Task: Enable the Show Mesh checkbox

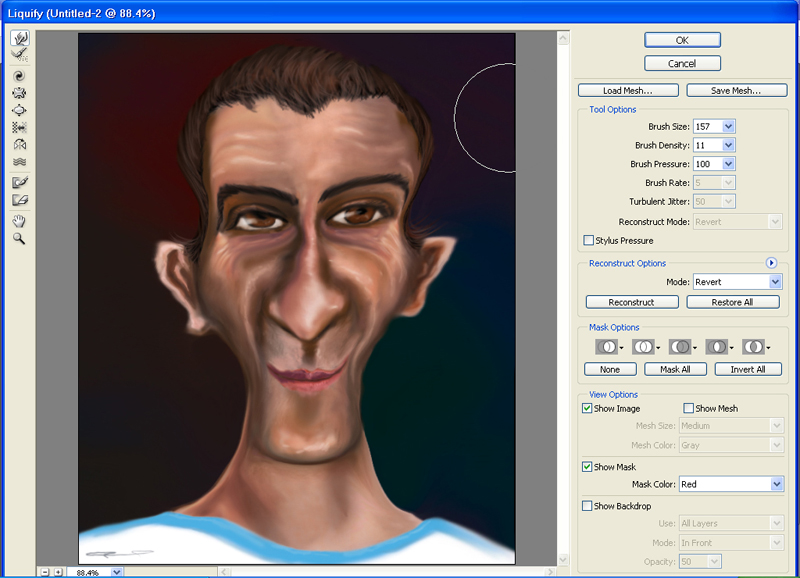Action: pos(688,408)
